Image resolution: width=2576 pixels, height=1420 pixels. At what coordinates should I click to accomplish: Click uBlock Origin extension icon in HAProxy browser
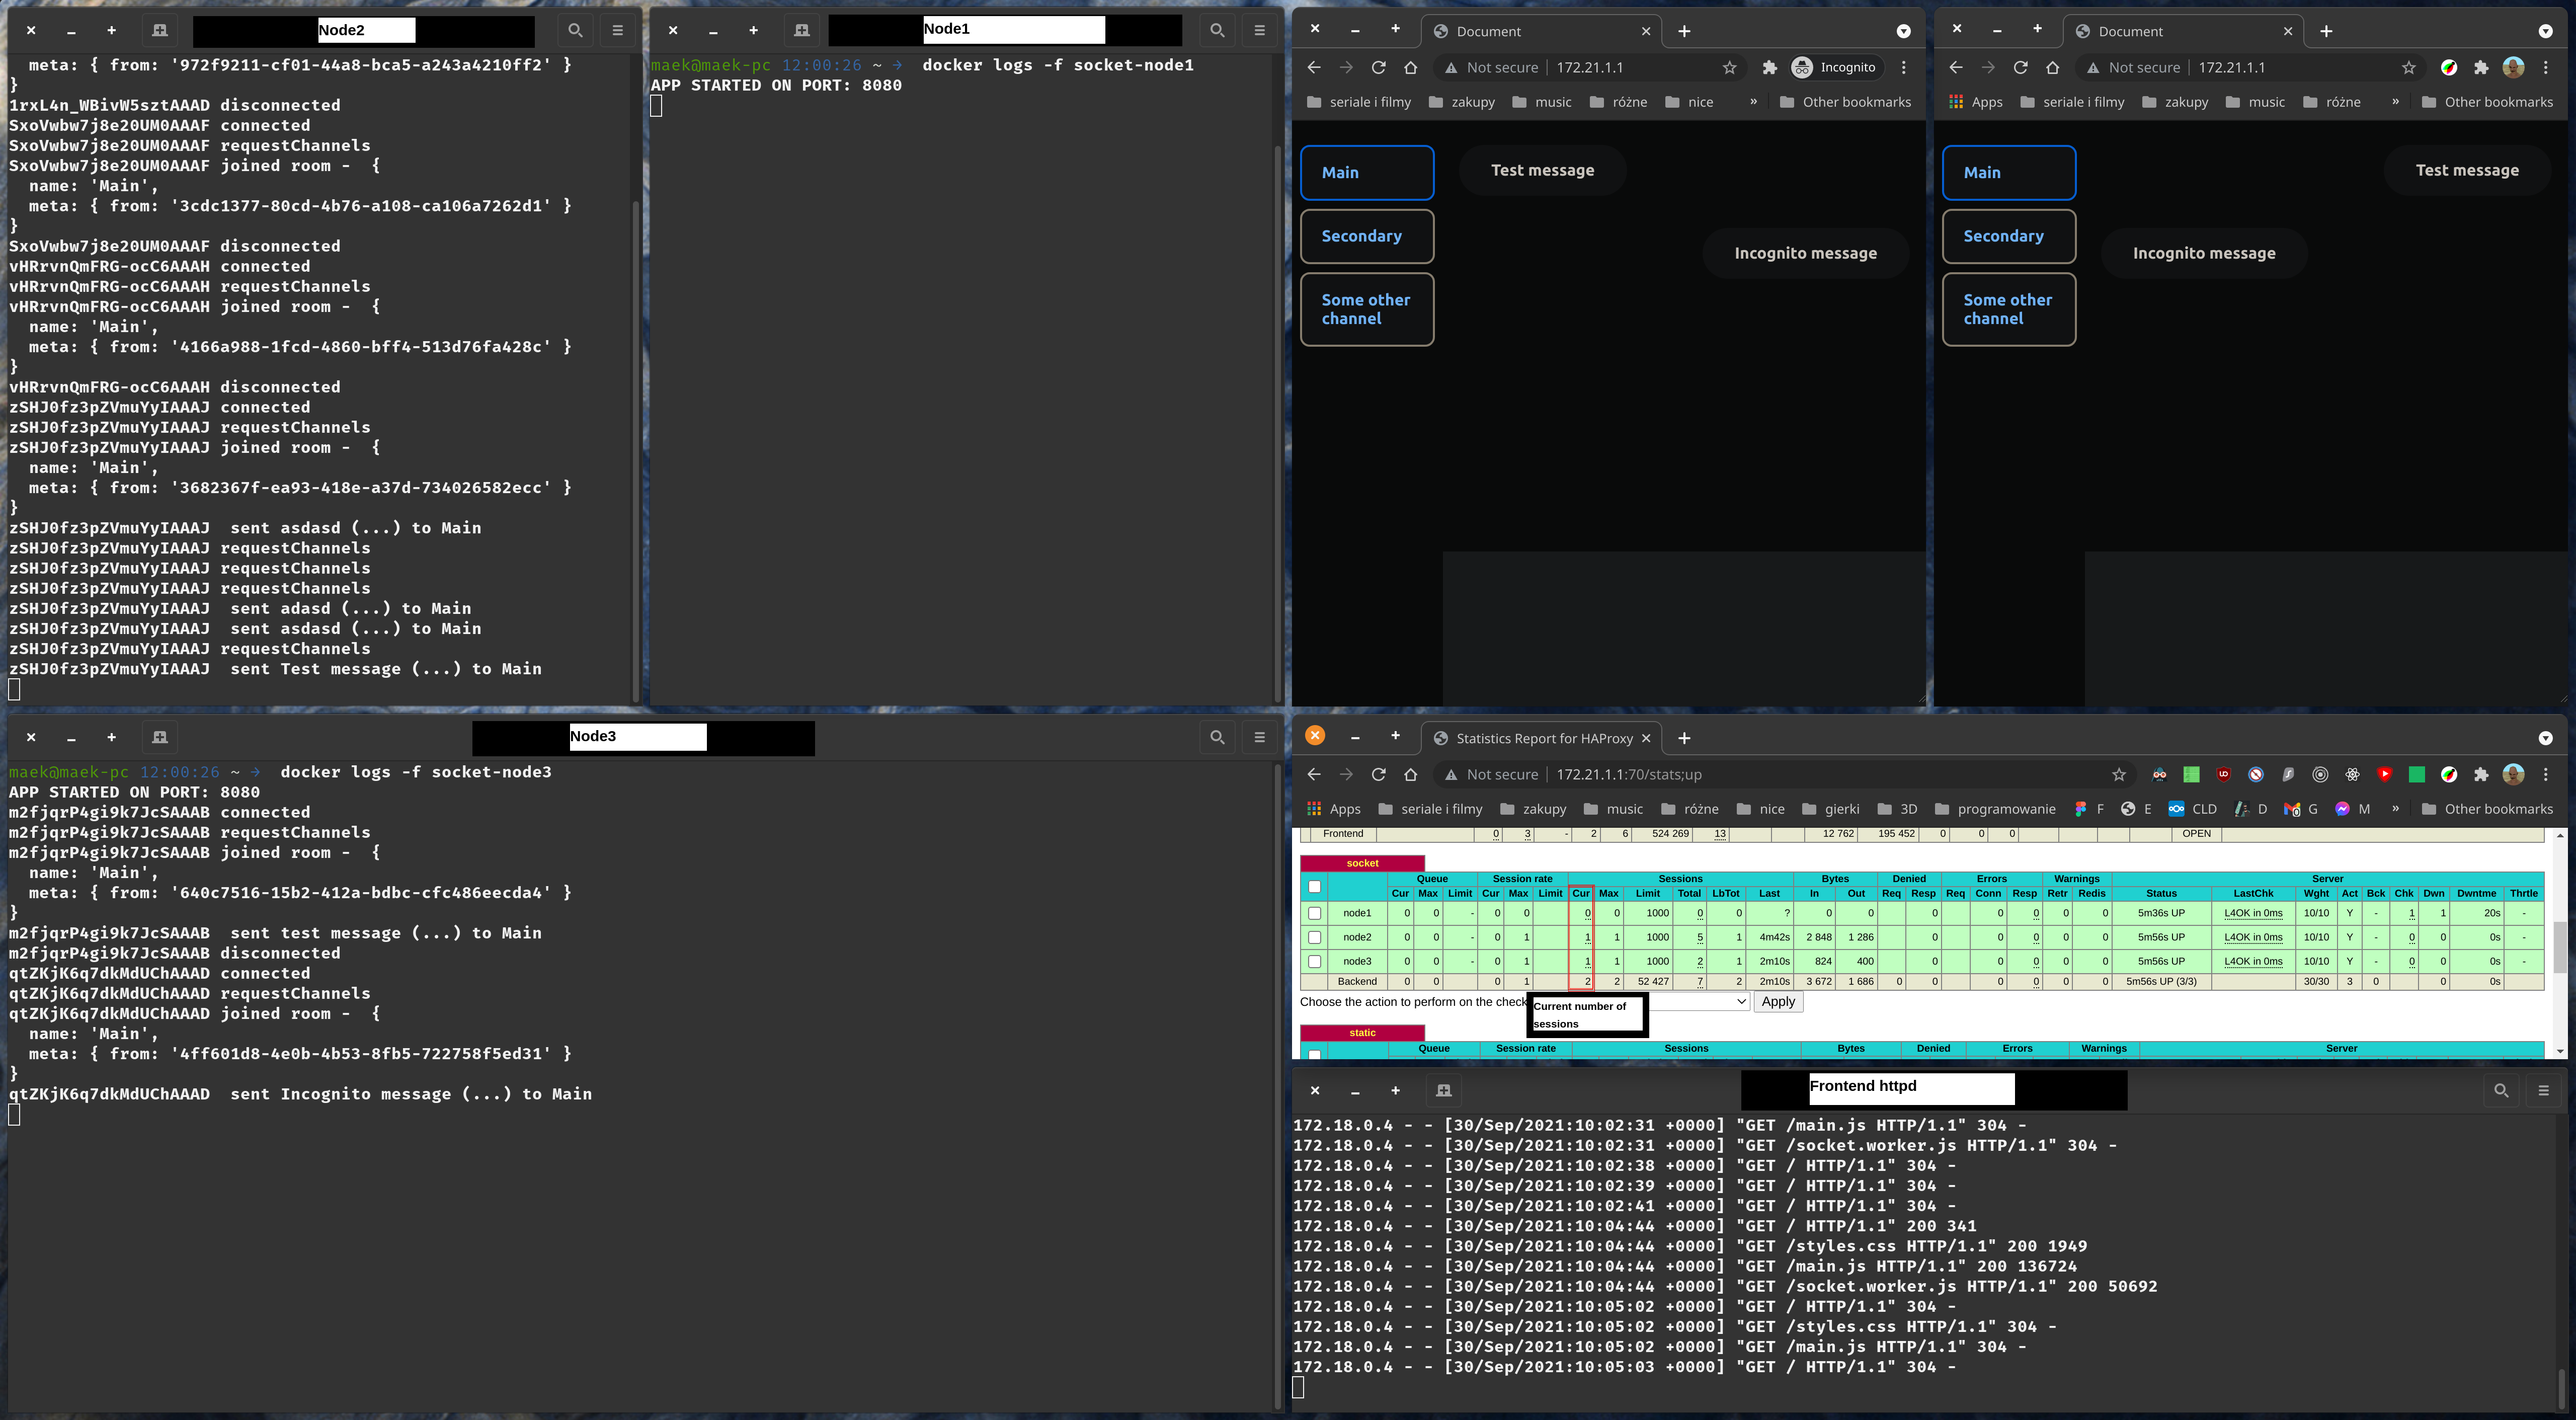2223,774
